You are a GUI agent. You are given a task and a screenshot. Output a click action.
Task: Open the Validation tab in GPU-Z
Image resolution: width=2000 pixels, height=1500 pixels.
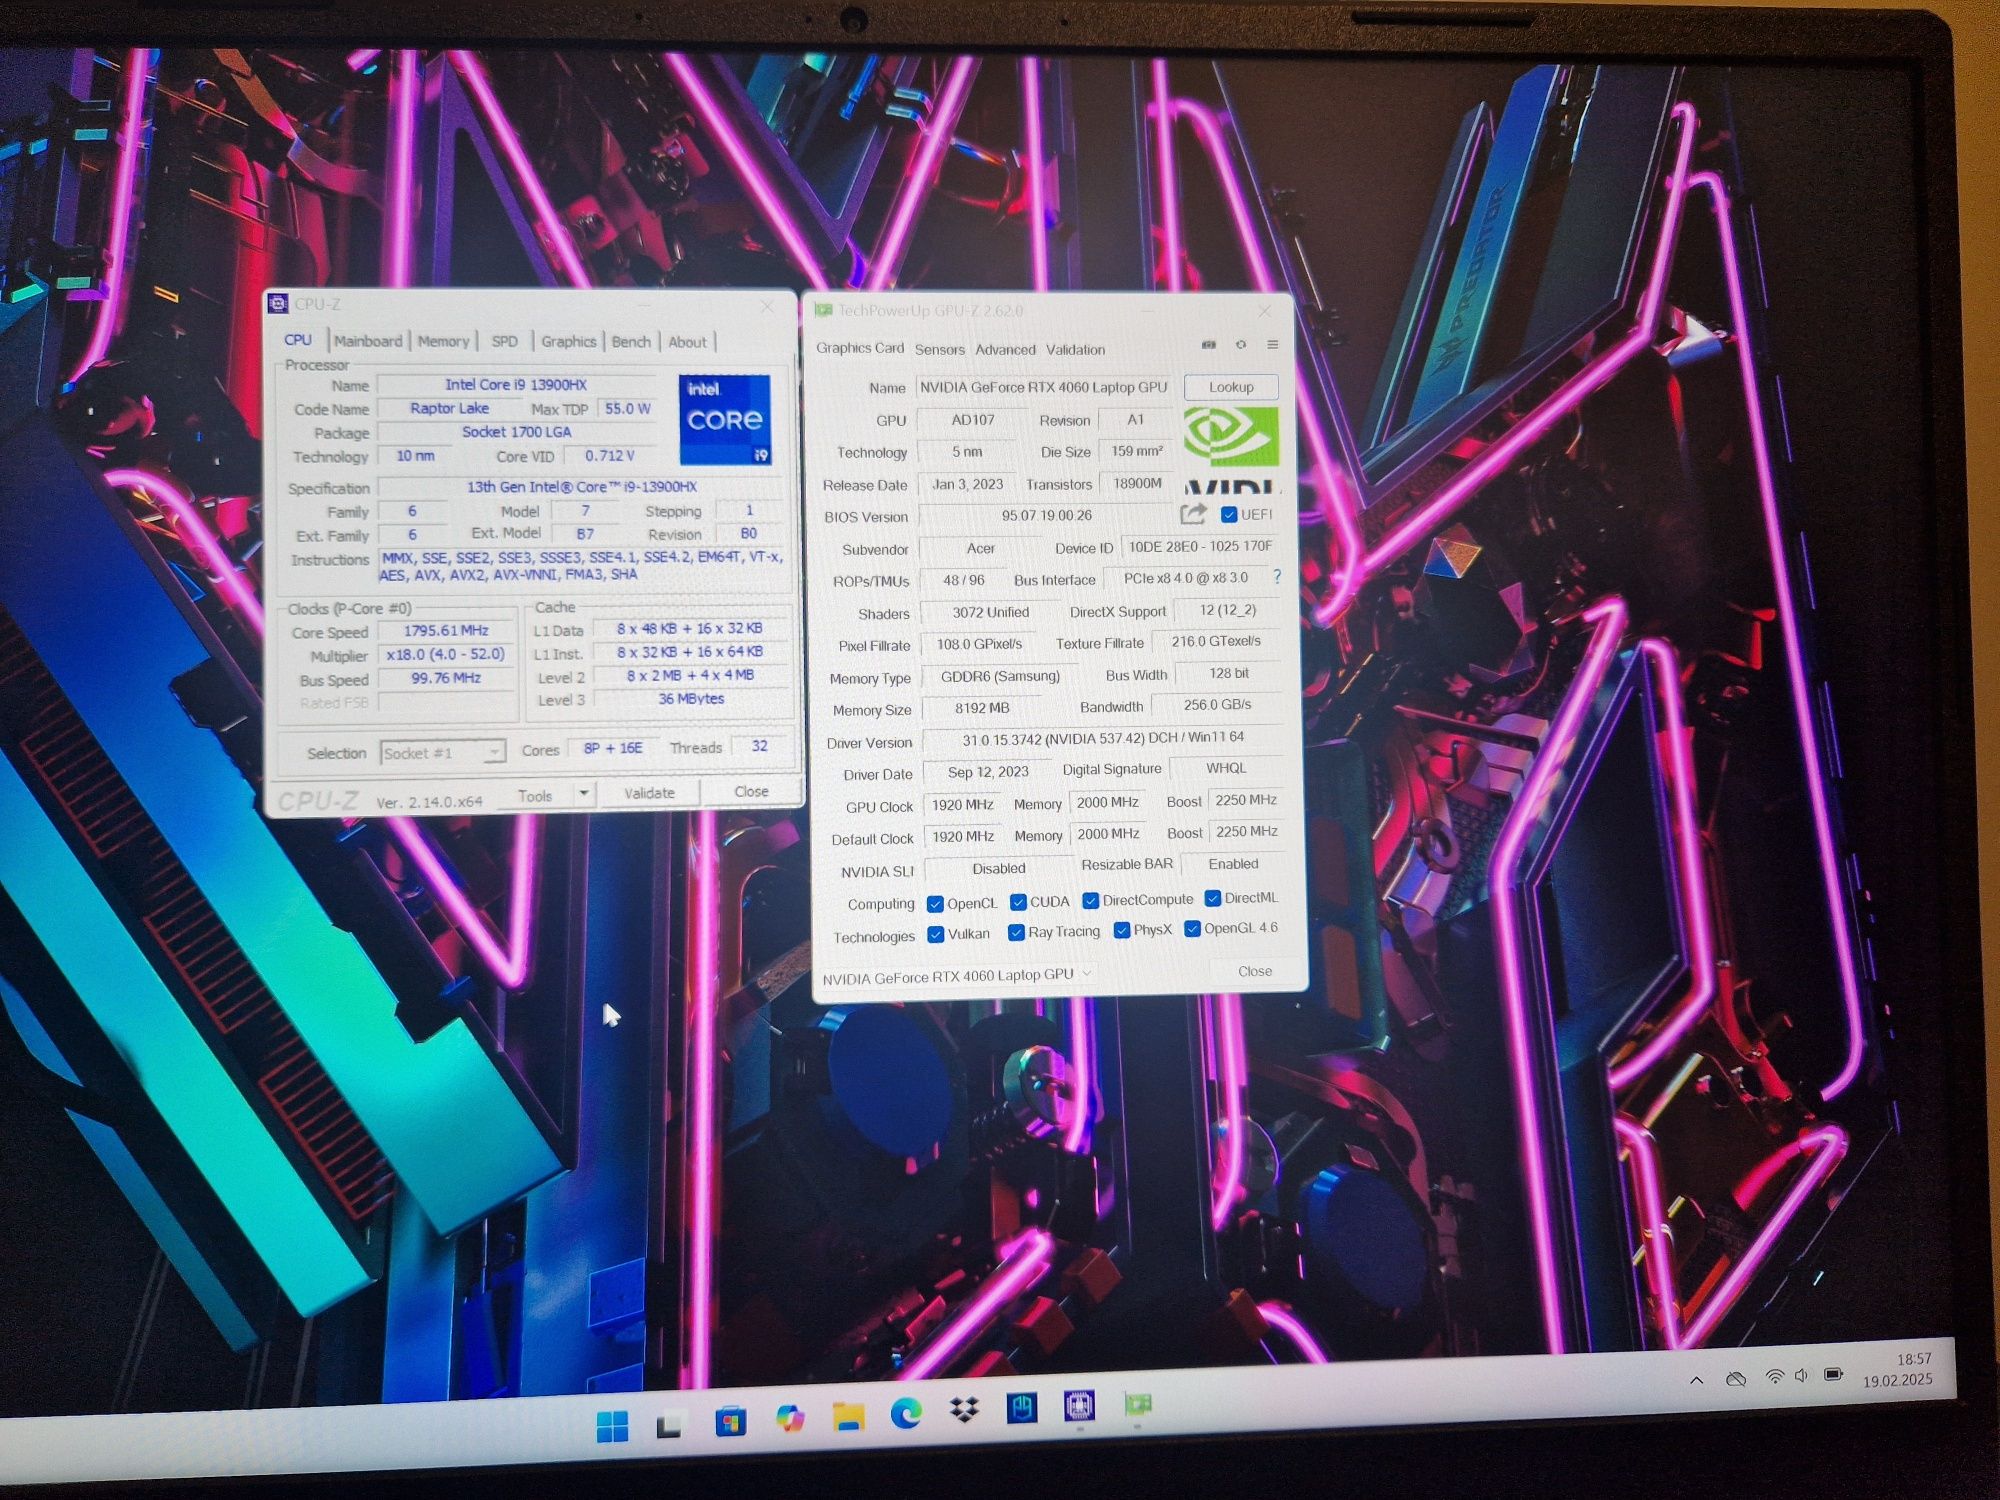(1075, 349)
